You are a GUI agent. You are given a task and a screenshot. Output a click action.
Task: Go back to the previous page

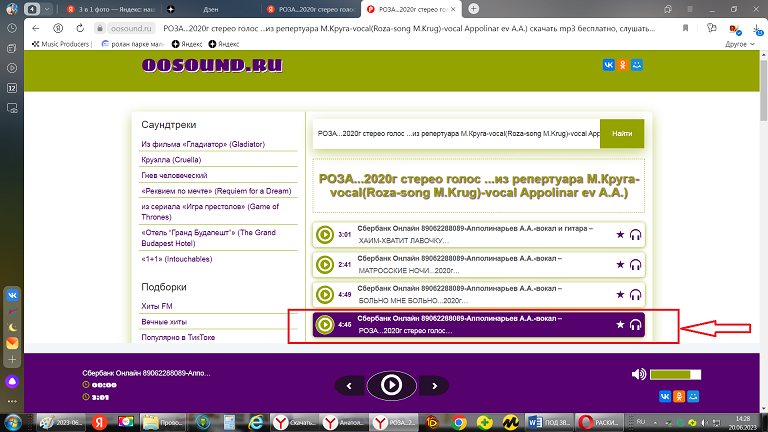point(35,28)
